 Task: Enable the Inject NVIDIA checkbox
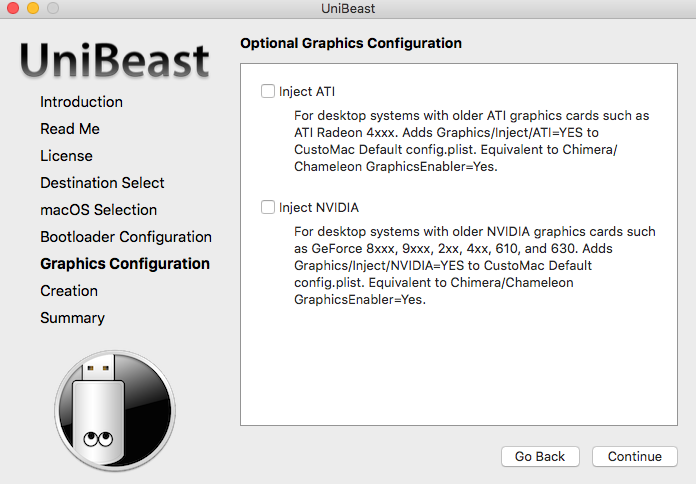tap(268, 207)
